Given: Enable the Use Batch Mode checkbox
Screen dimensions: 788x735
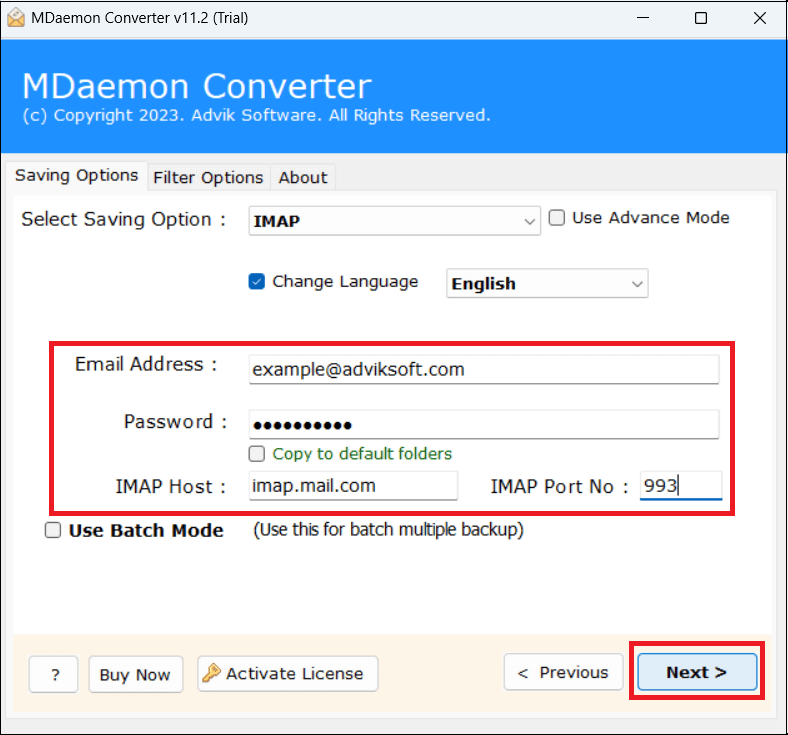Looking at the screenshot, I should (53, 530).
